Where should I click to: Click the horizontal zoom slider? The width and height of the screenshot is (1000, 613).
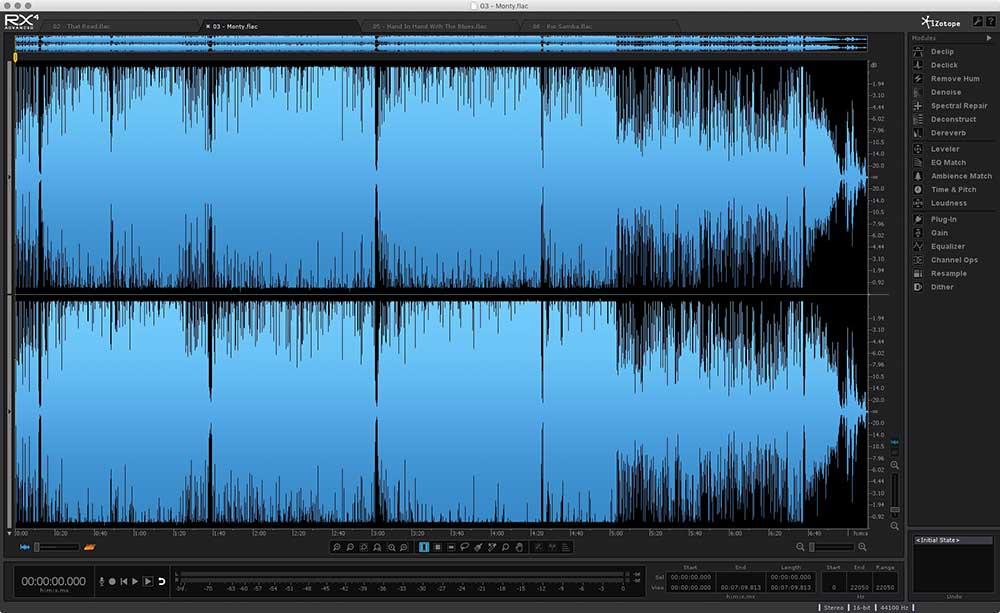(831, 547)
